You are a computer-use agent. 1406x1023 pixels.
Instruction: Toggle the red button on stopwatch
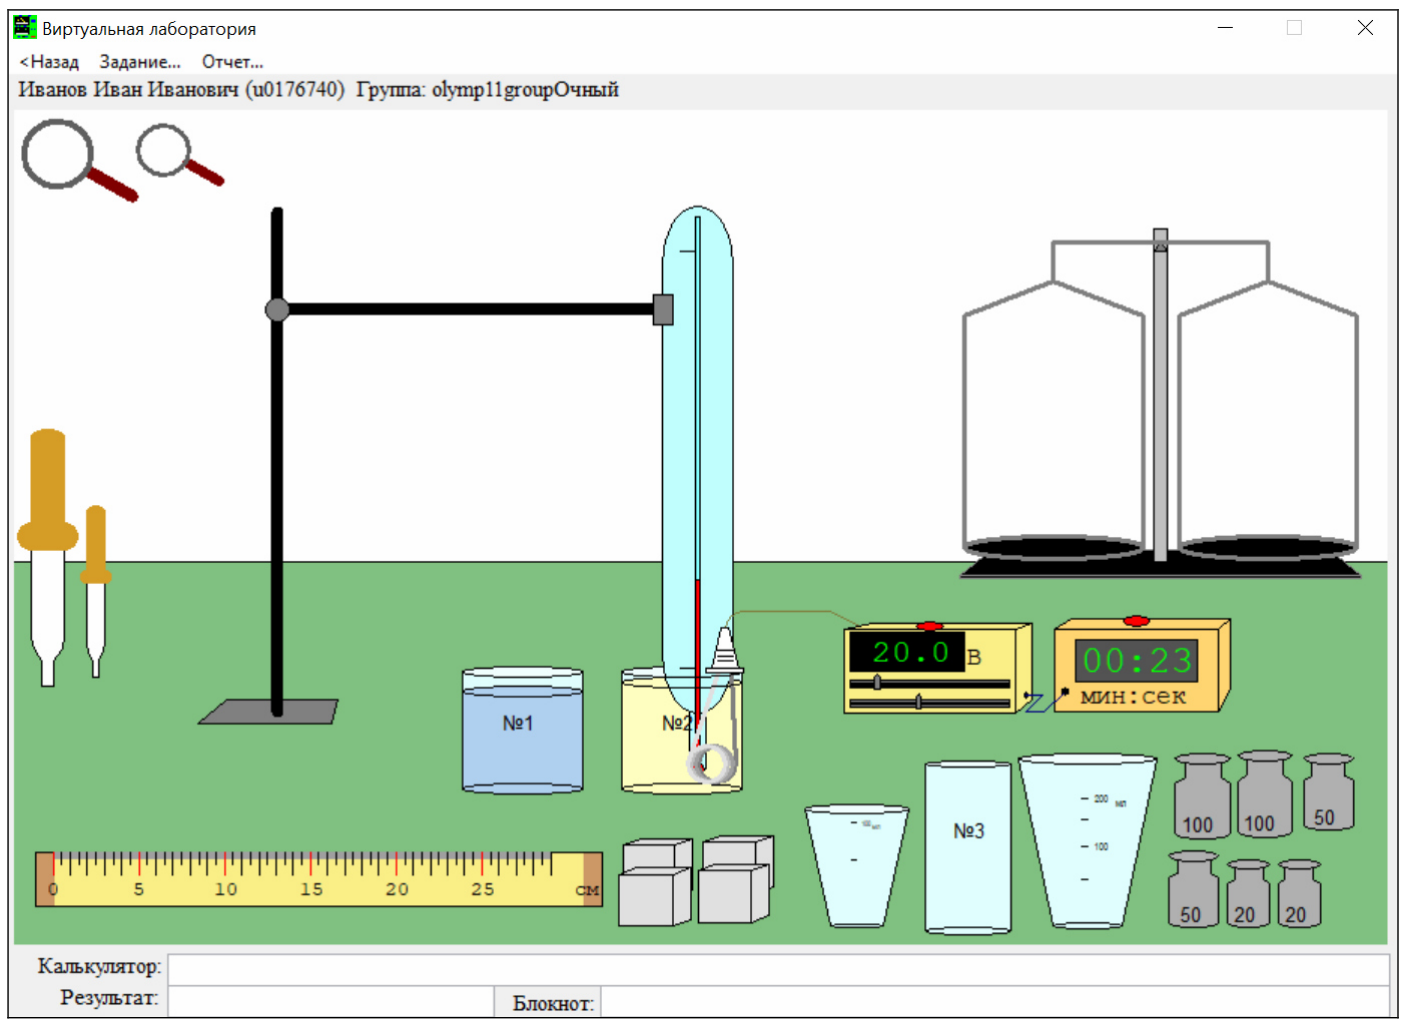pos(1136,621)
